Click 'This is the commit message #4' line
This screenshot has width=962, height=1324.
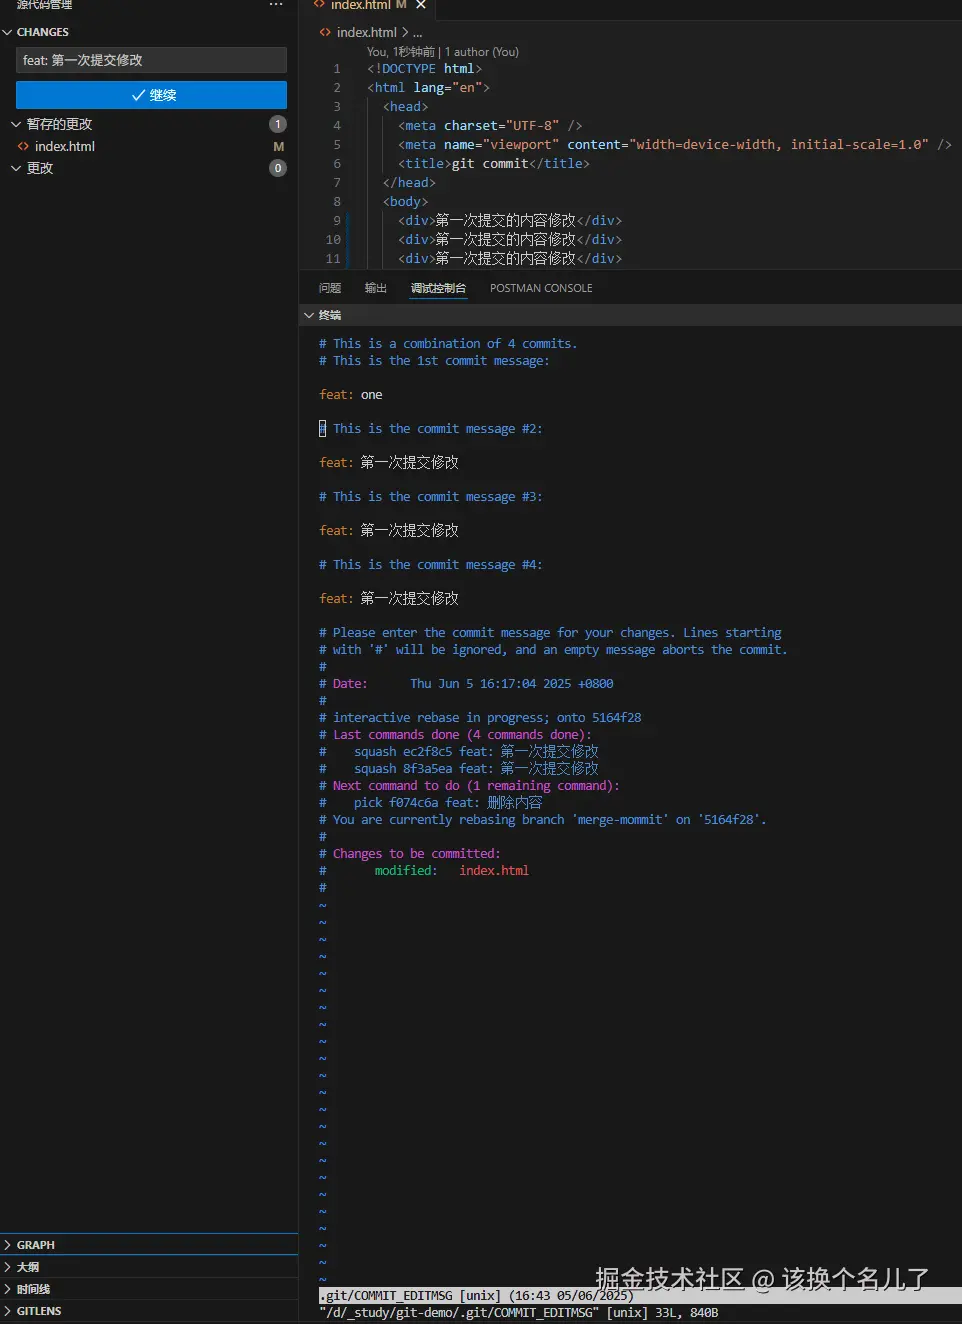tap(431, 565)
